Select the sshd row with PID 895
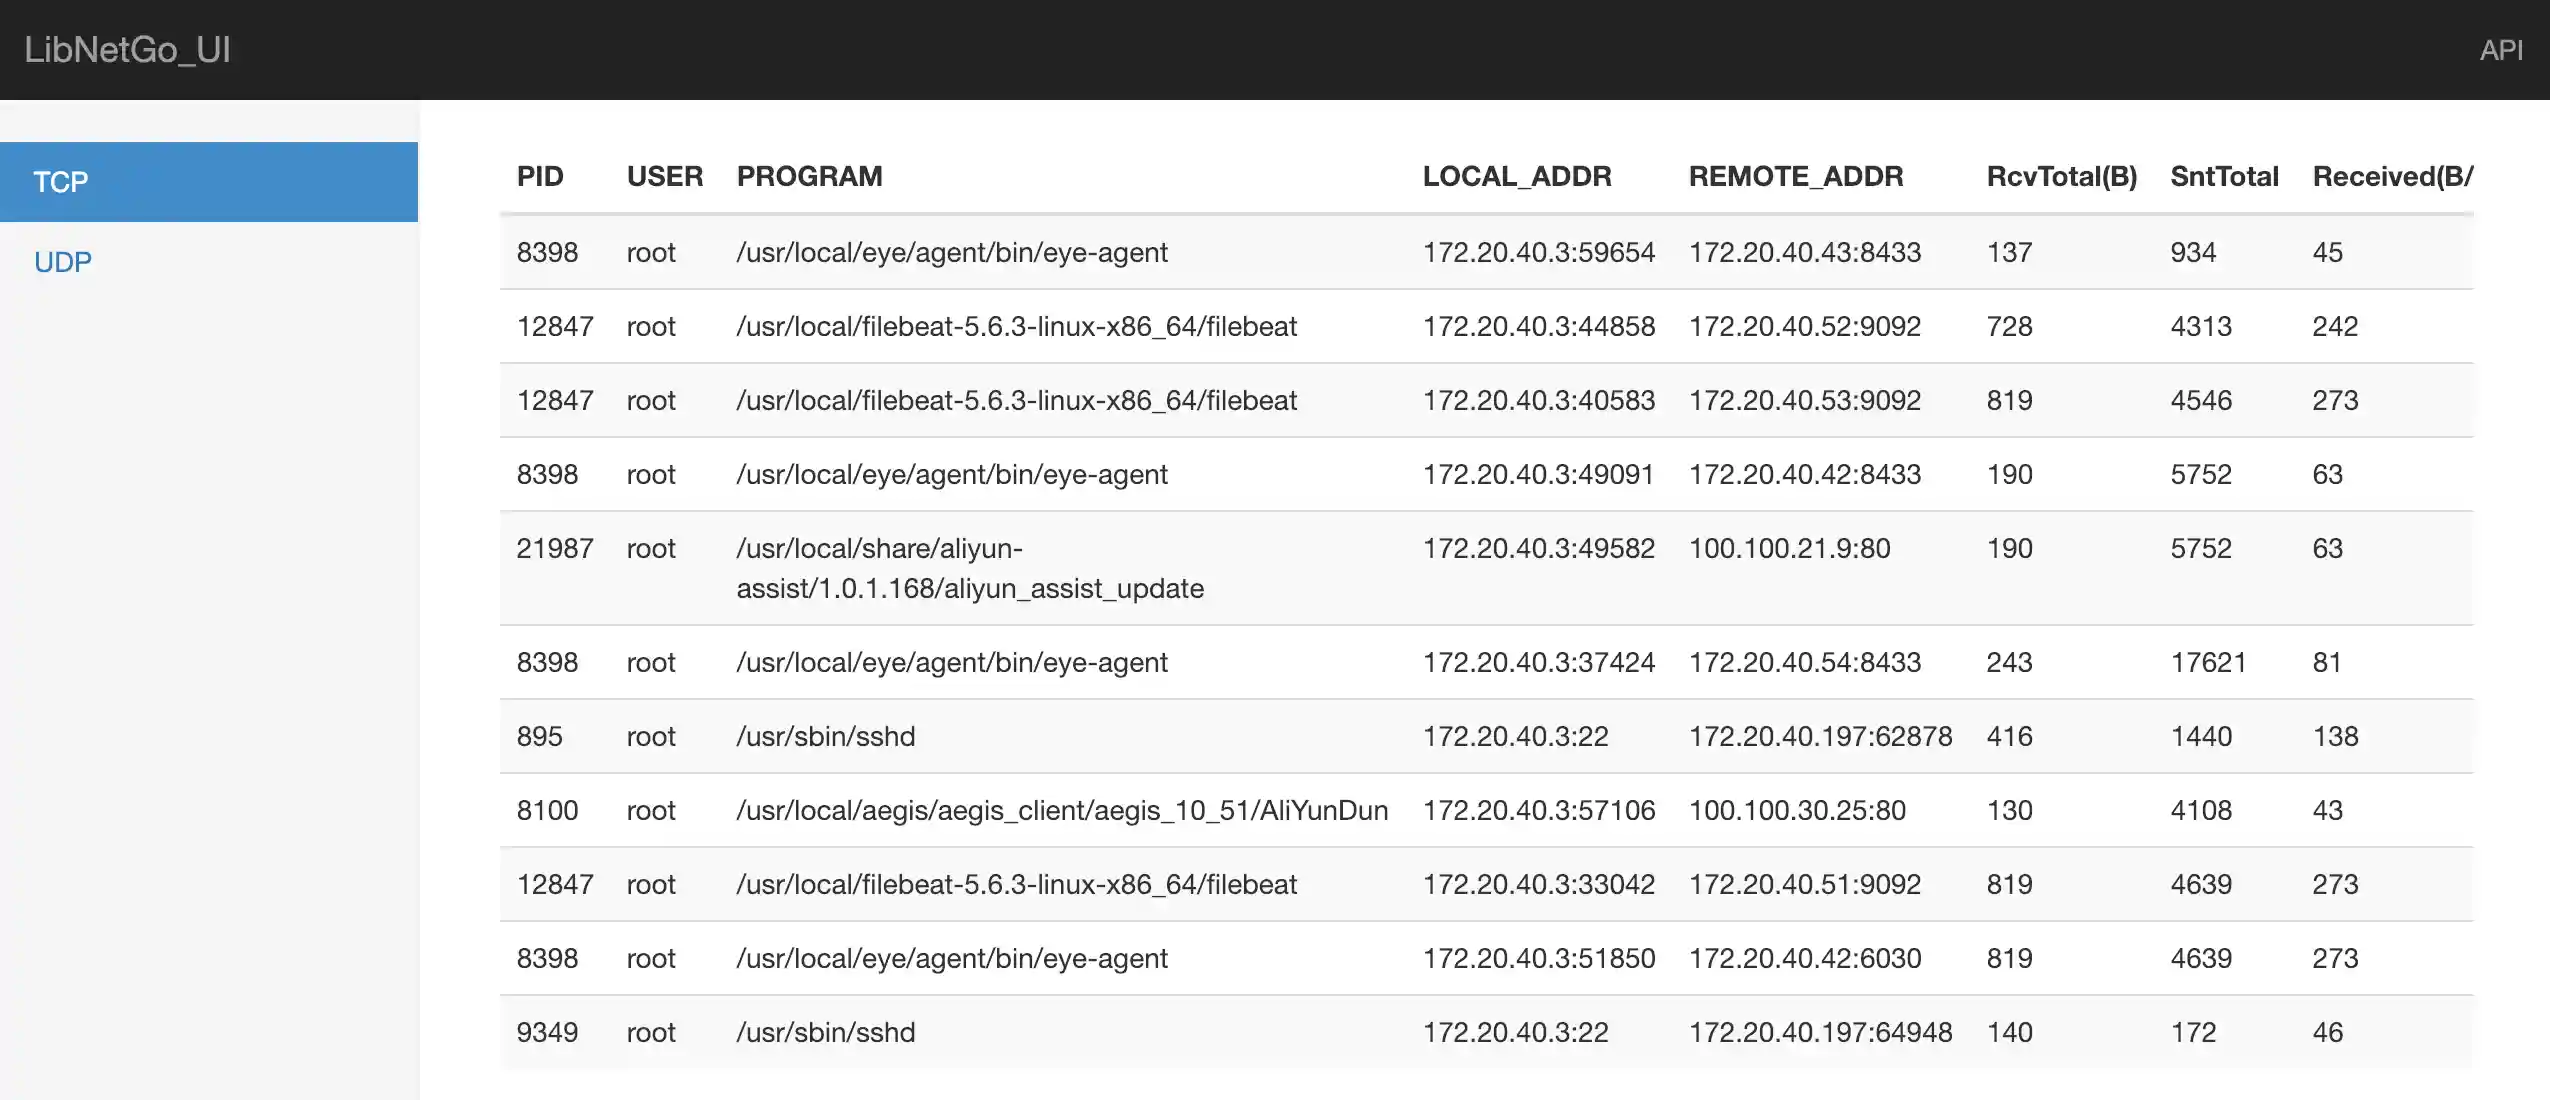The width and height of the screenshot is (2550, 1100). point(1200,736)
